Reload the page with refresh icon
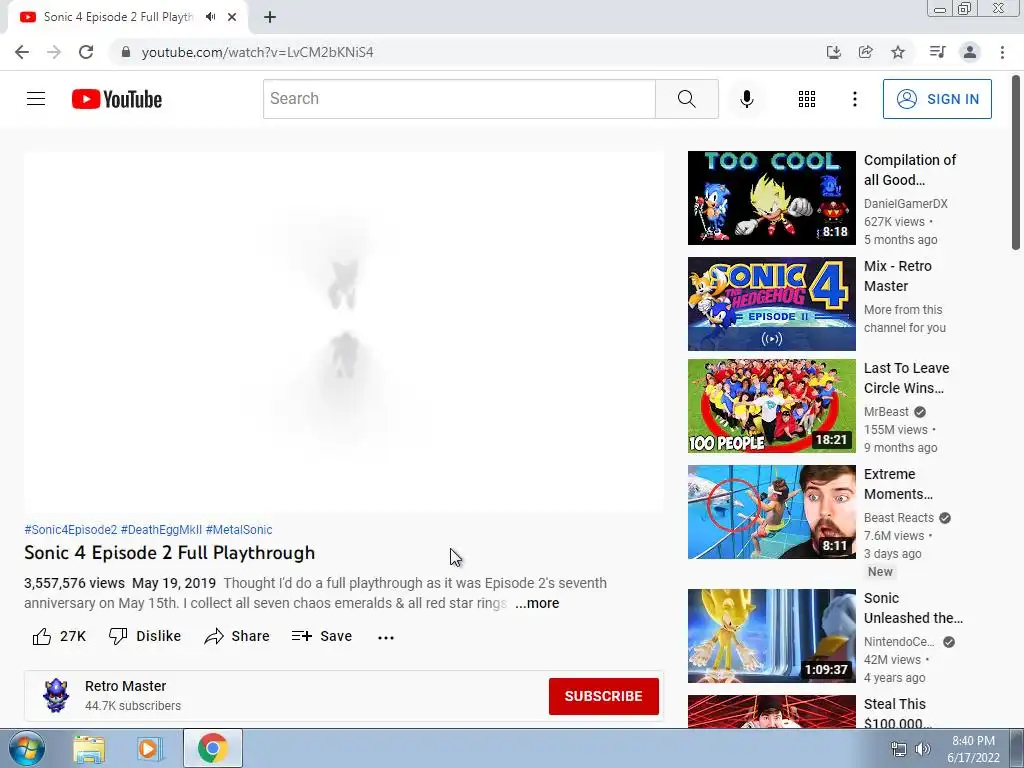The height and width of the screenshot is (768, 1024). click(x=86, y=52)
